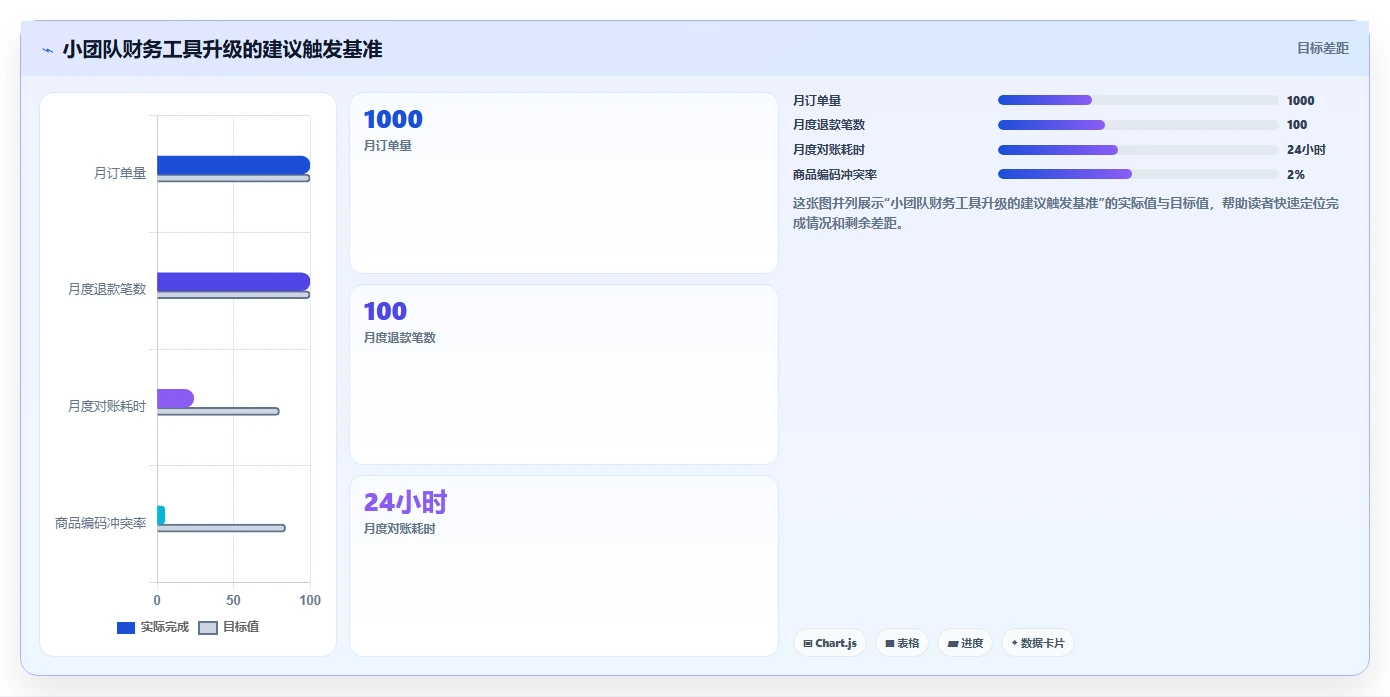Click the 月订单量 label on chart axis
Screen dimensions: 1390x697
[x=120, y=173]
